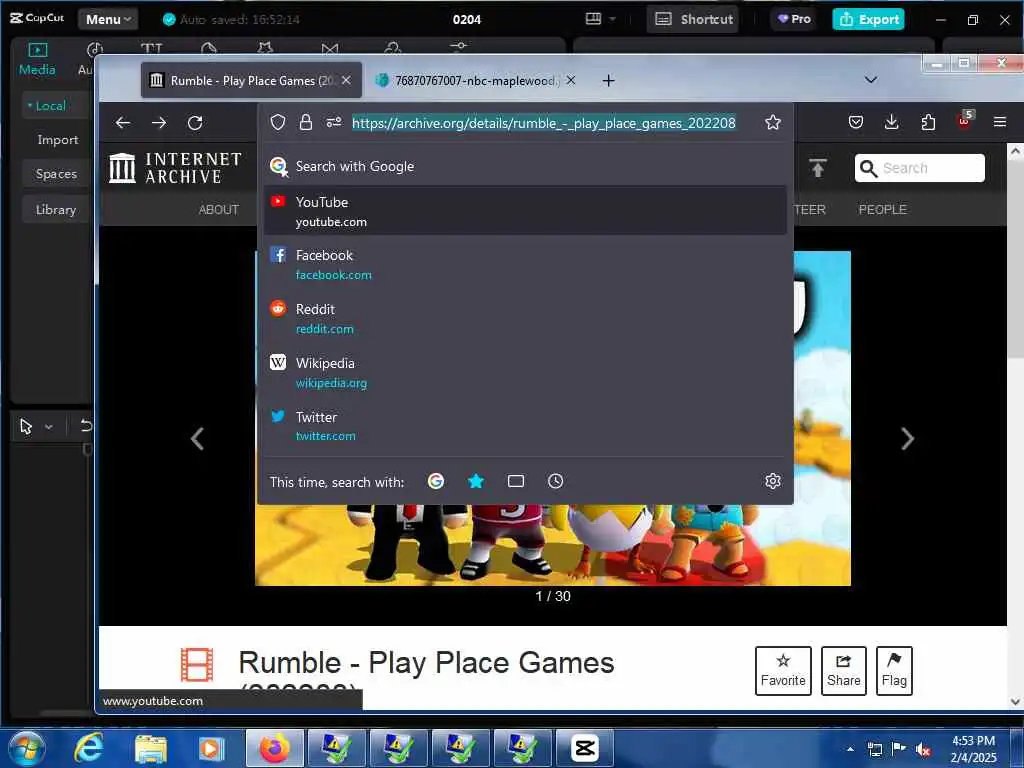Open Pocket save icon in Firefox toolbar
Viewport: 1024px width, 768px height.
[856, 122]
